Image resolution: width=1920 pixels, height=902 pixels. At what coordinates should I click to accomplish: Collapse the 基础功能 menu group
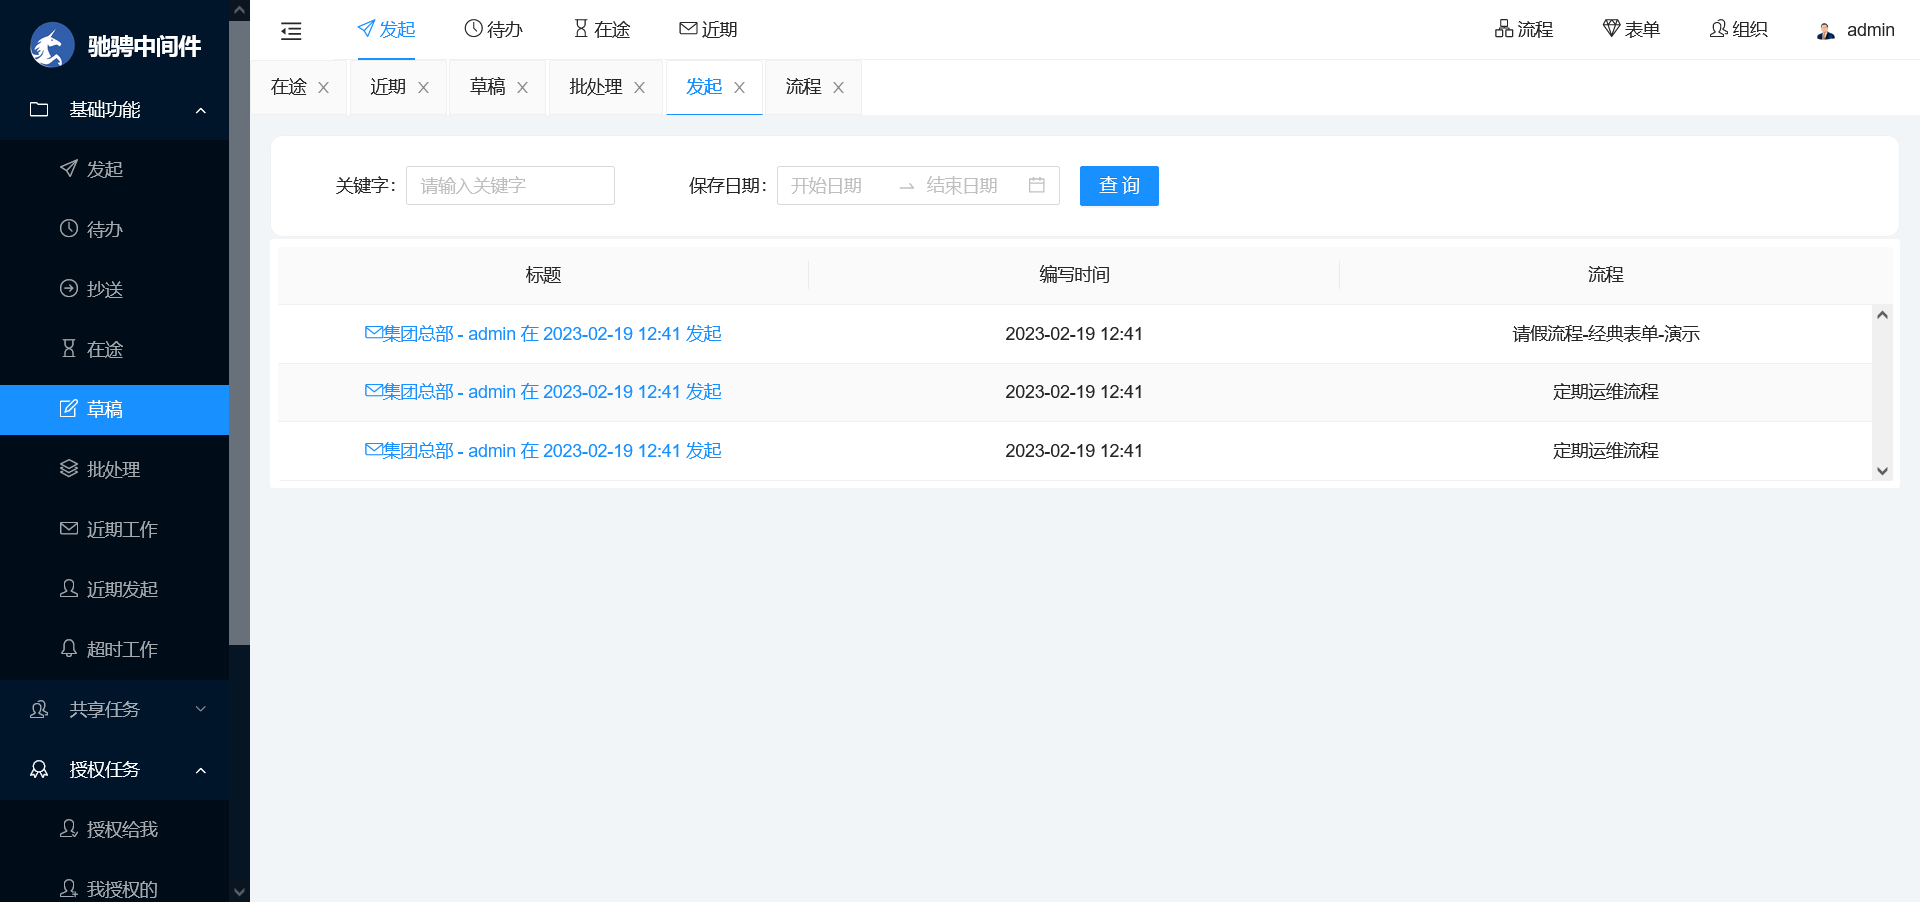tap(201, 110)
